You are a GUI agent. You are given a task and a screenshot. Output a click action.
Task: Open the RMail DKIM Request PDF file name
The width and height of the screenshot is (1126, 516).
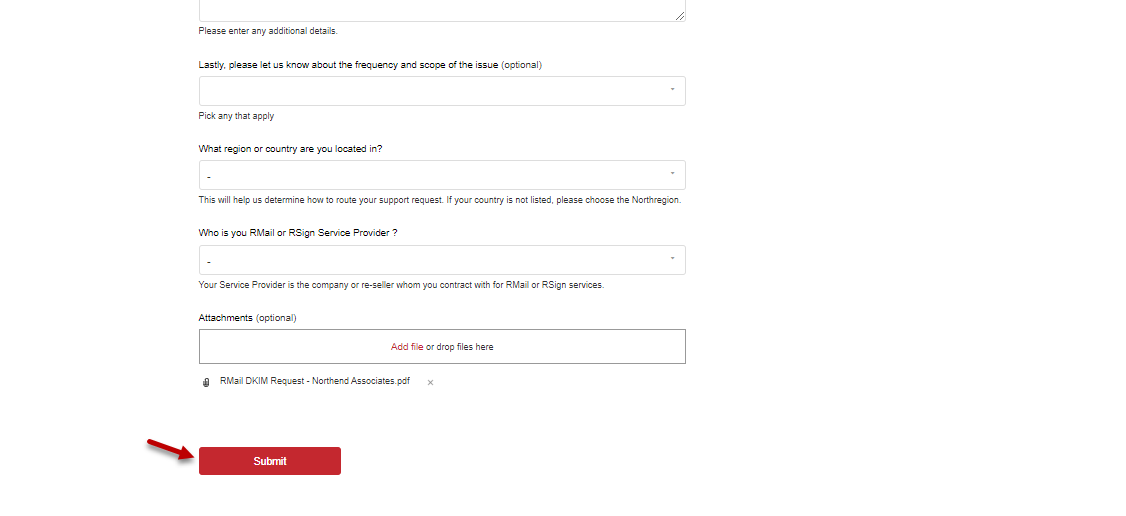(314, 381)
